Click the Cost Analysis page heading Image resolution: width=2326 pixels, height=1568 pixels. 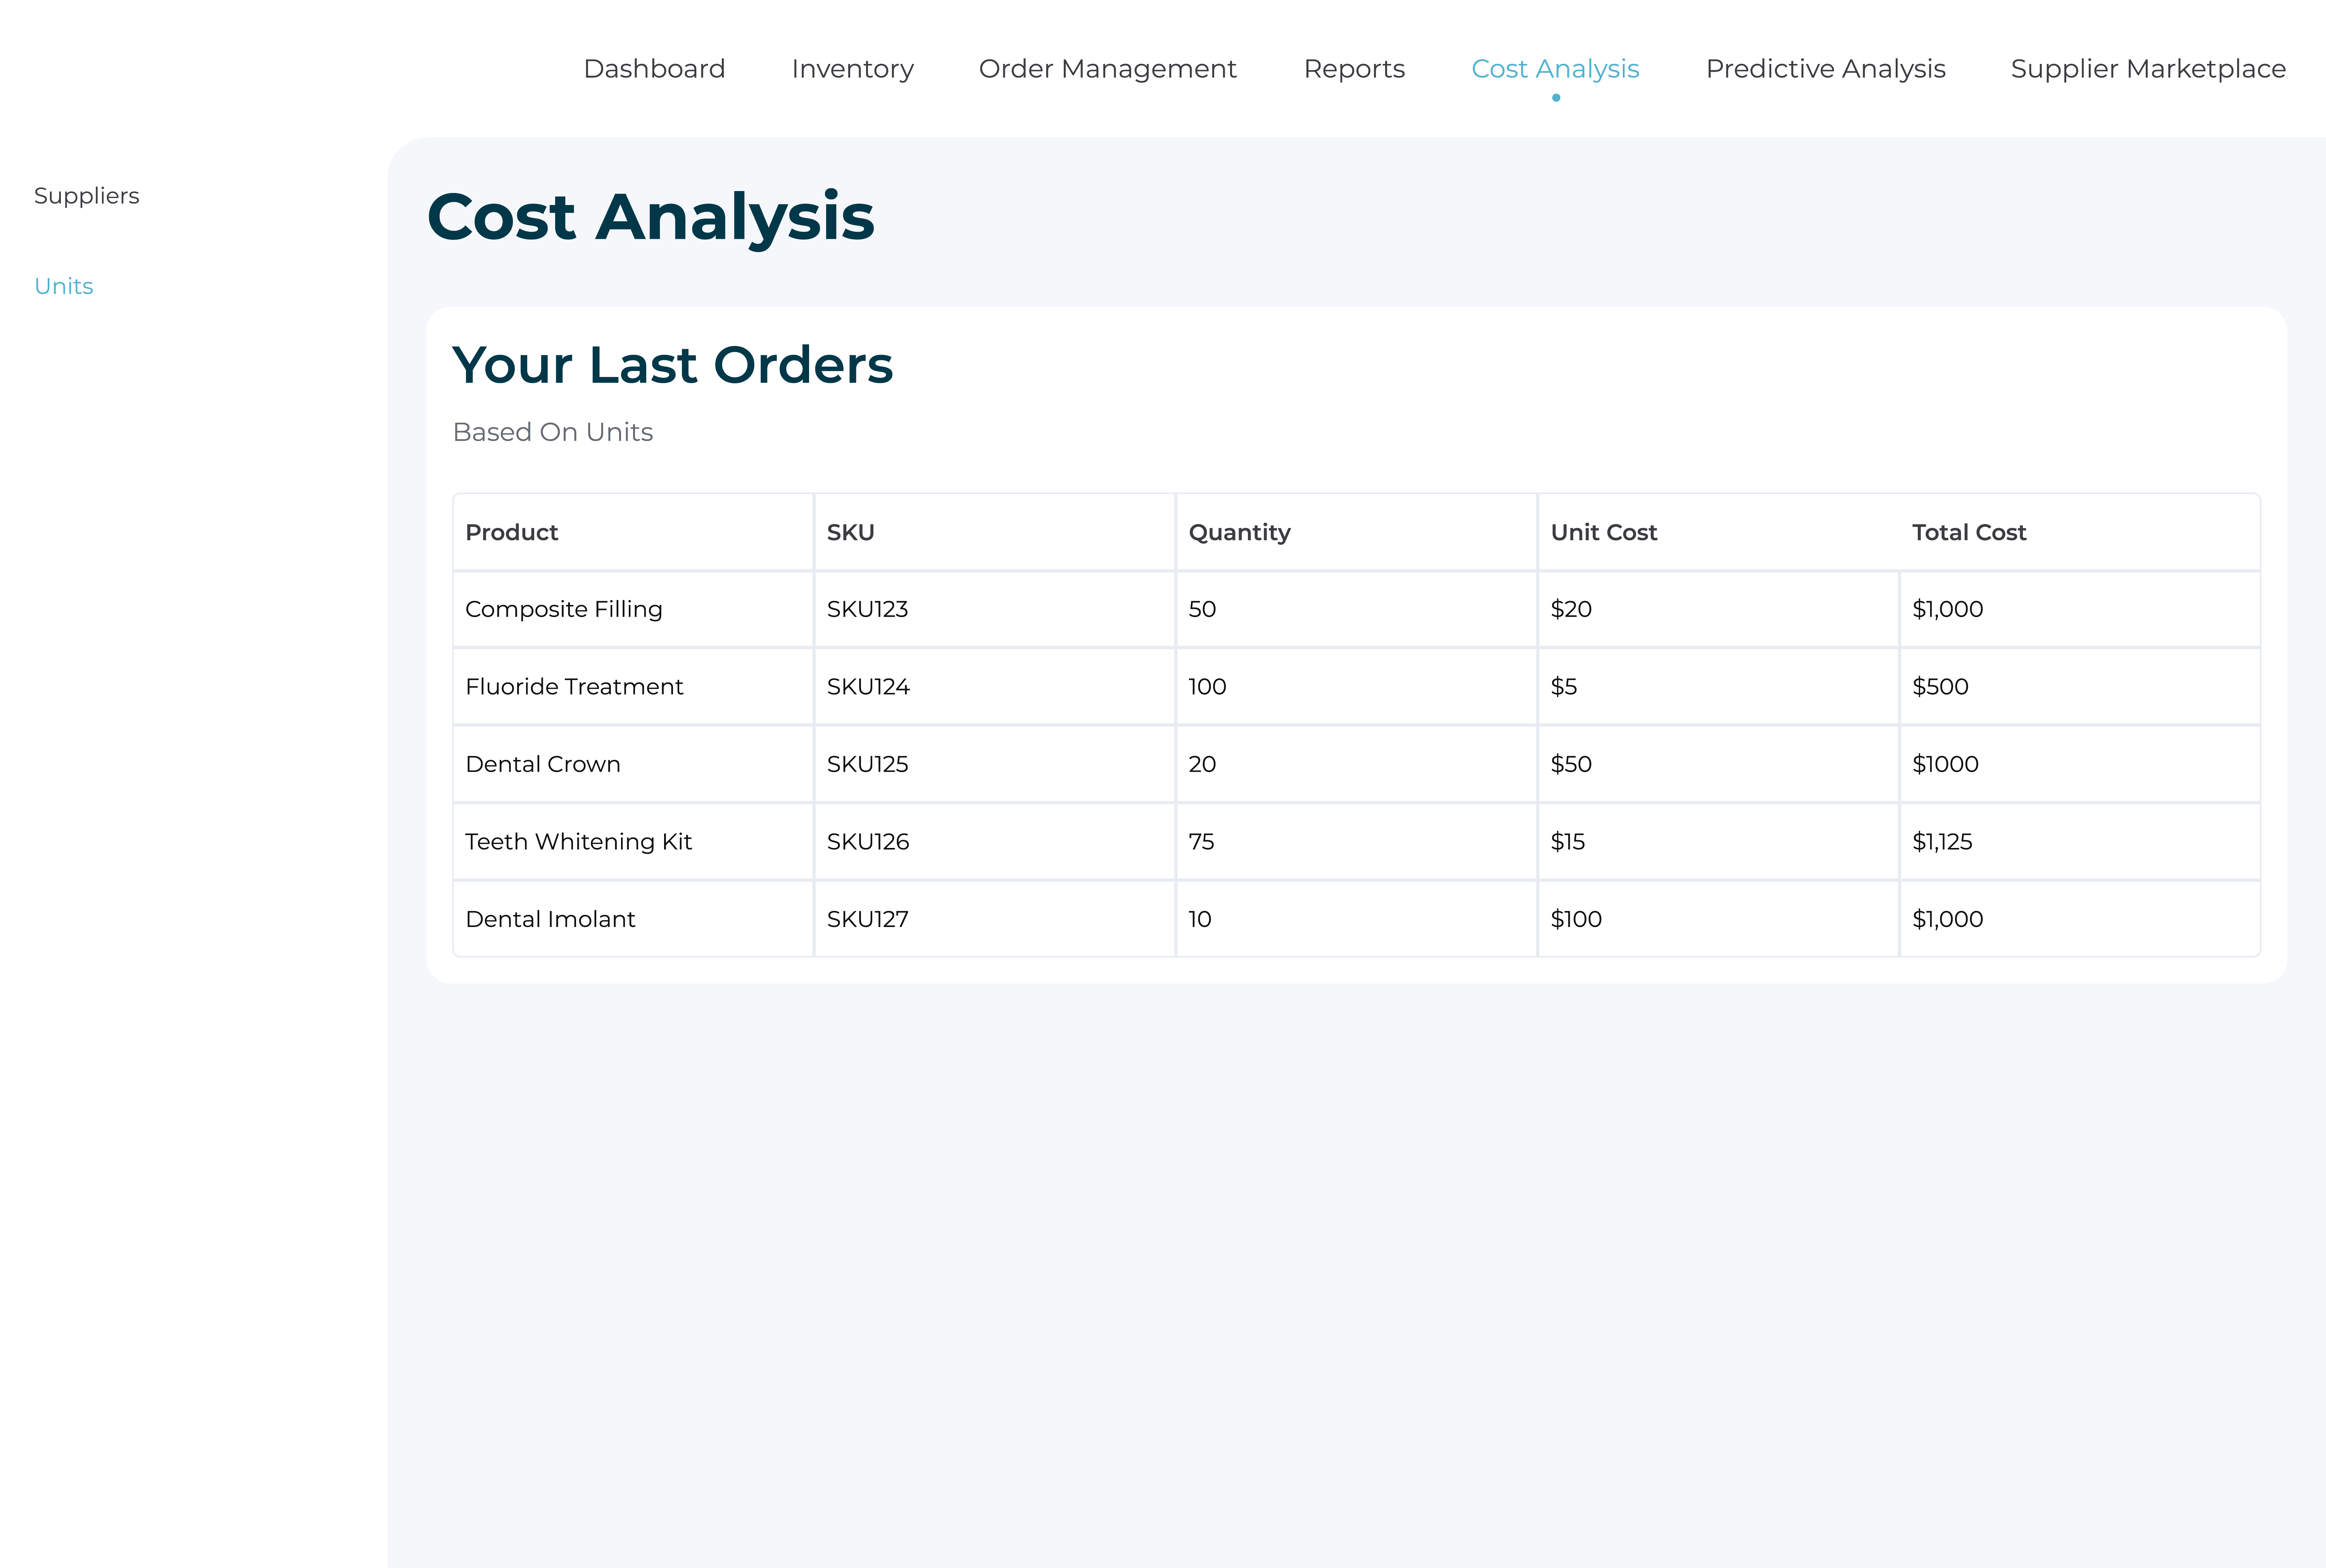(x=651, y=216)
